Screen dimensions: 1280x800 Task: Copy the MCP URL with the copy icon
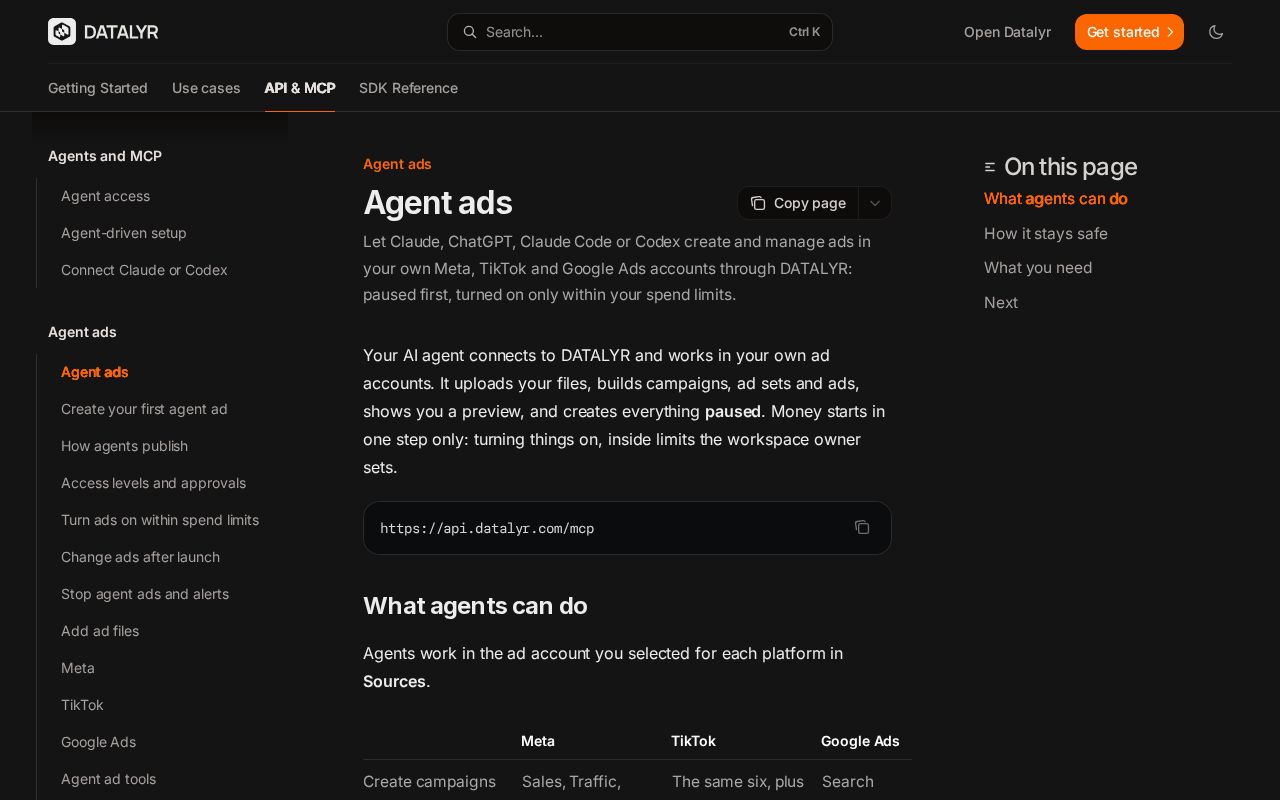click(x=862, y=527)
